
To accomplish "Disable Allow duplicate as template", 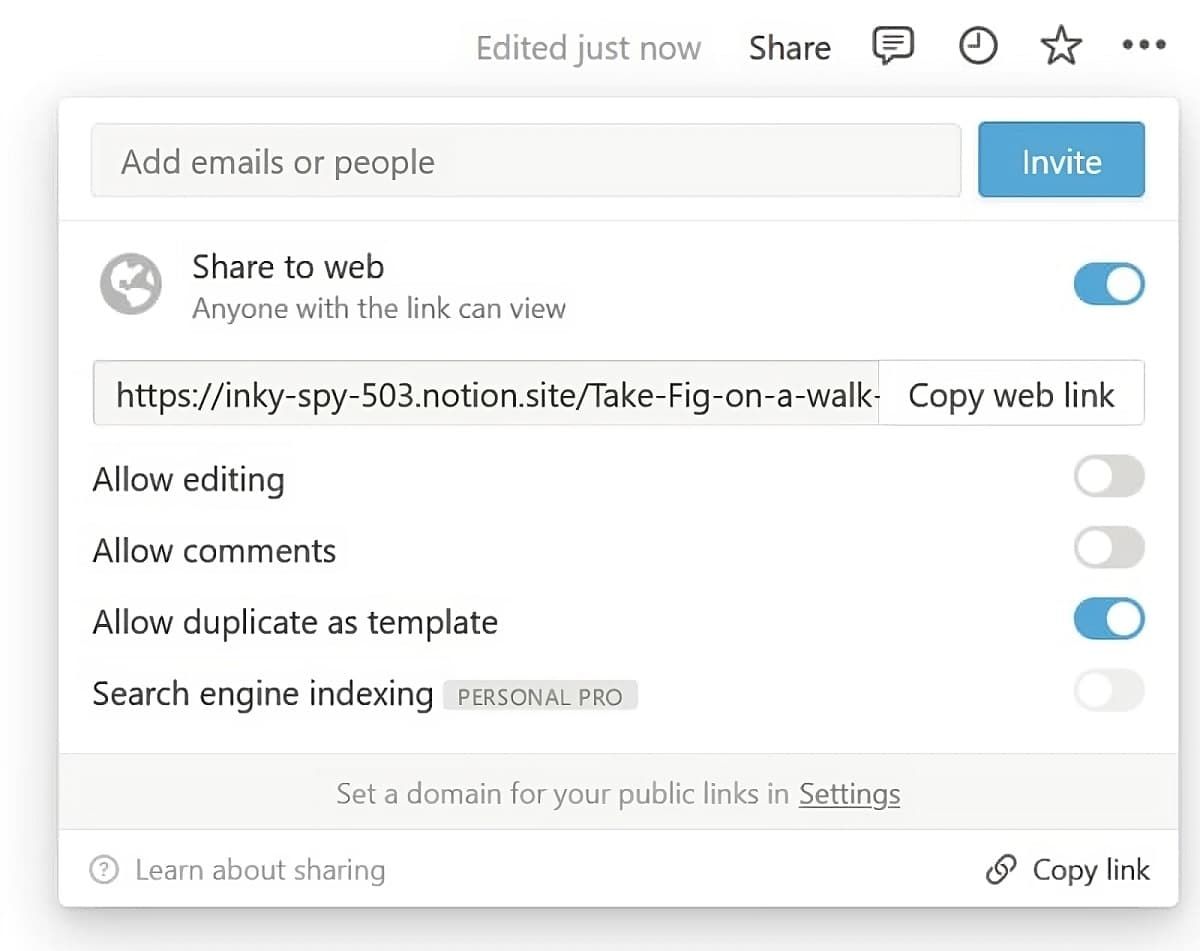I will point(1108,619).
